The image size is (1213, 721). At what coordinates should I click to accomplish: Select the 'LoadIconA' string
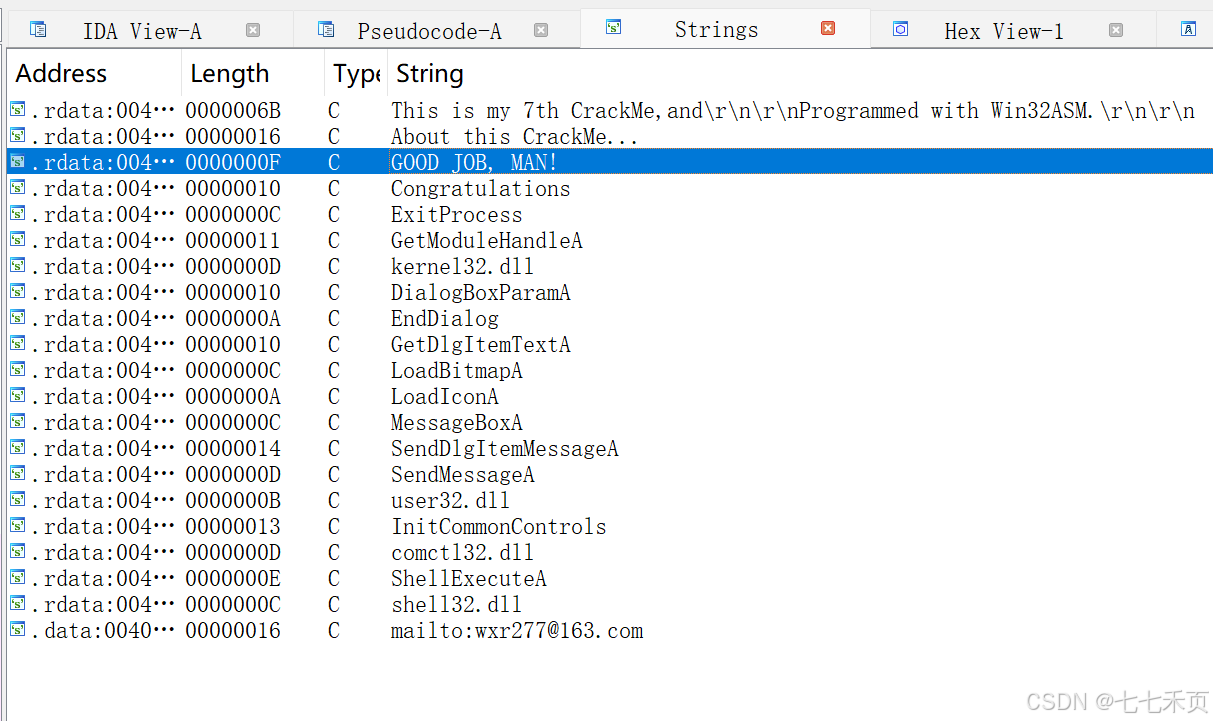(x=444, y=397)
